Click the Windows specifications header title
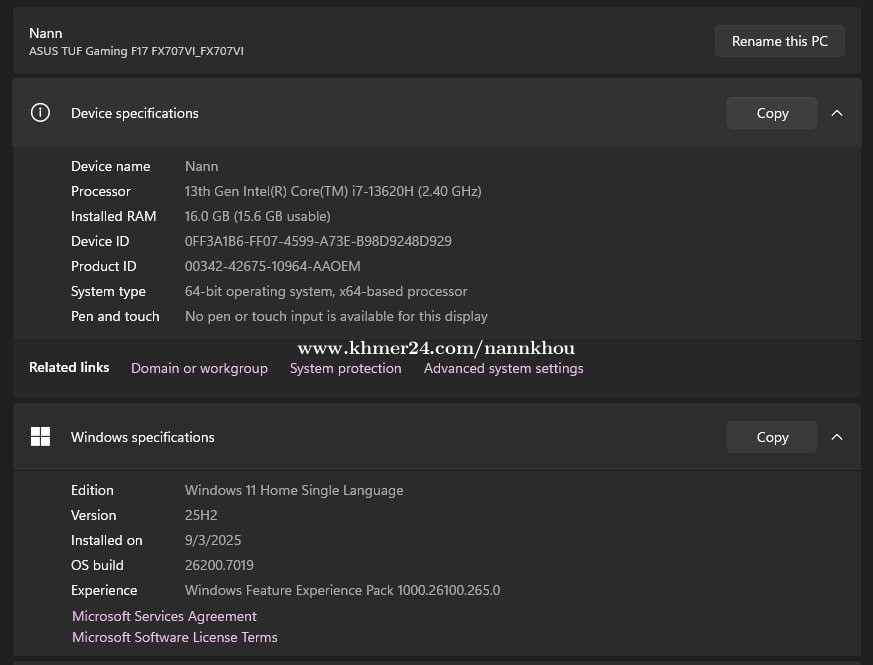Viewport: 873px width, 665px height. click(x=142, y=437)
